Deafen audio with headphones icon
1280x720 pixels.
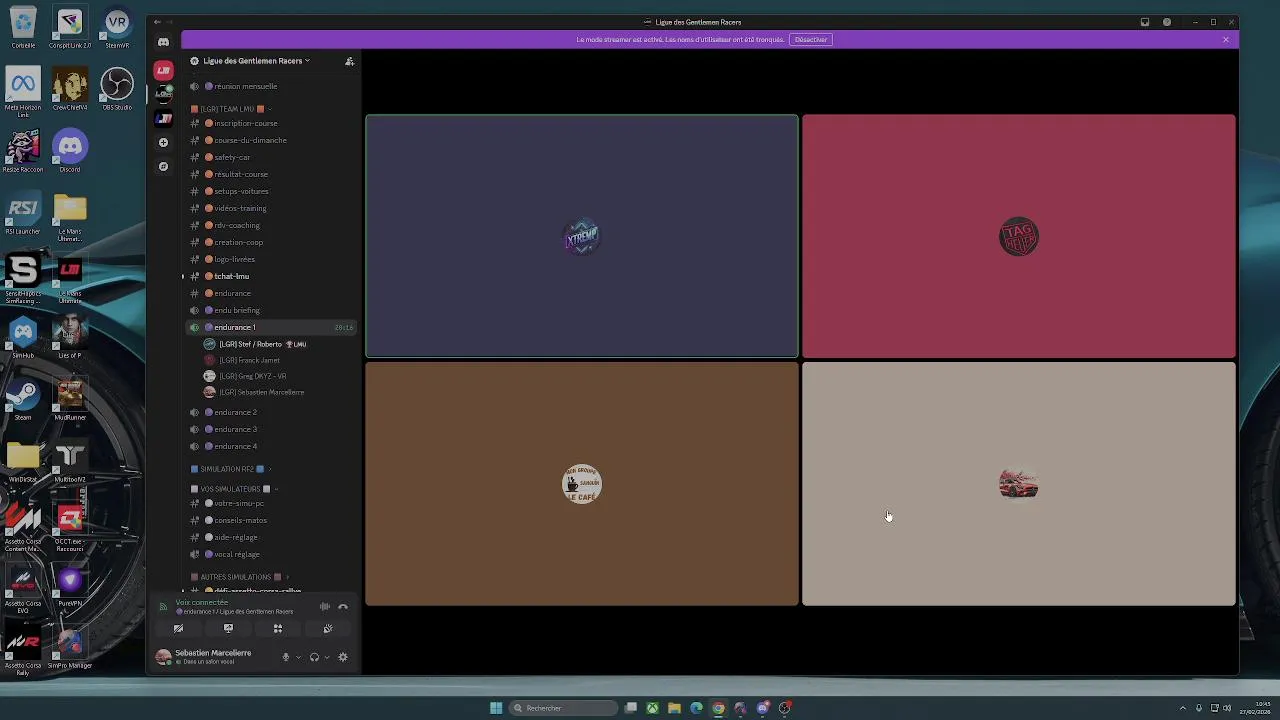[x=314, y=657]
